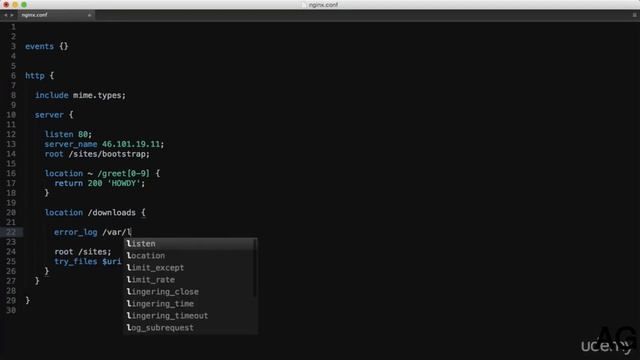Select the nginx.conf editor tab
Viewport: 640px width, 360px height.
[x=56, y=15]
